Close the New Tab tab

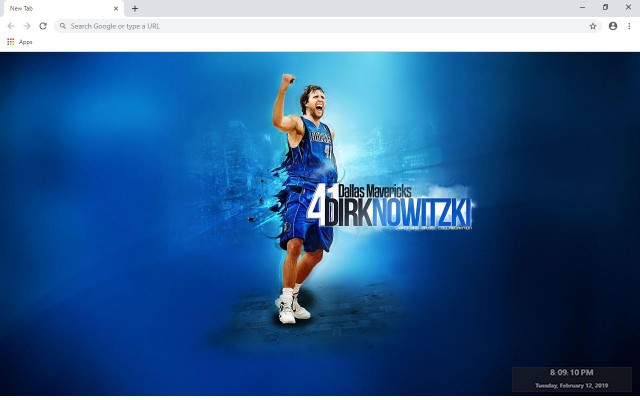(x=116, y=8)
